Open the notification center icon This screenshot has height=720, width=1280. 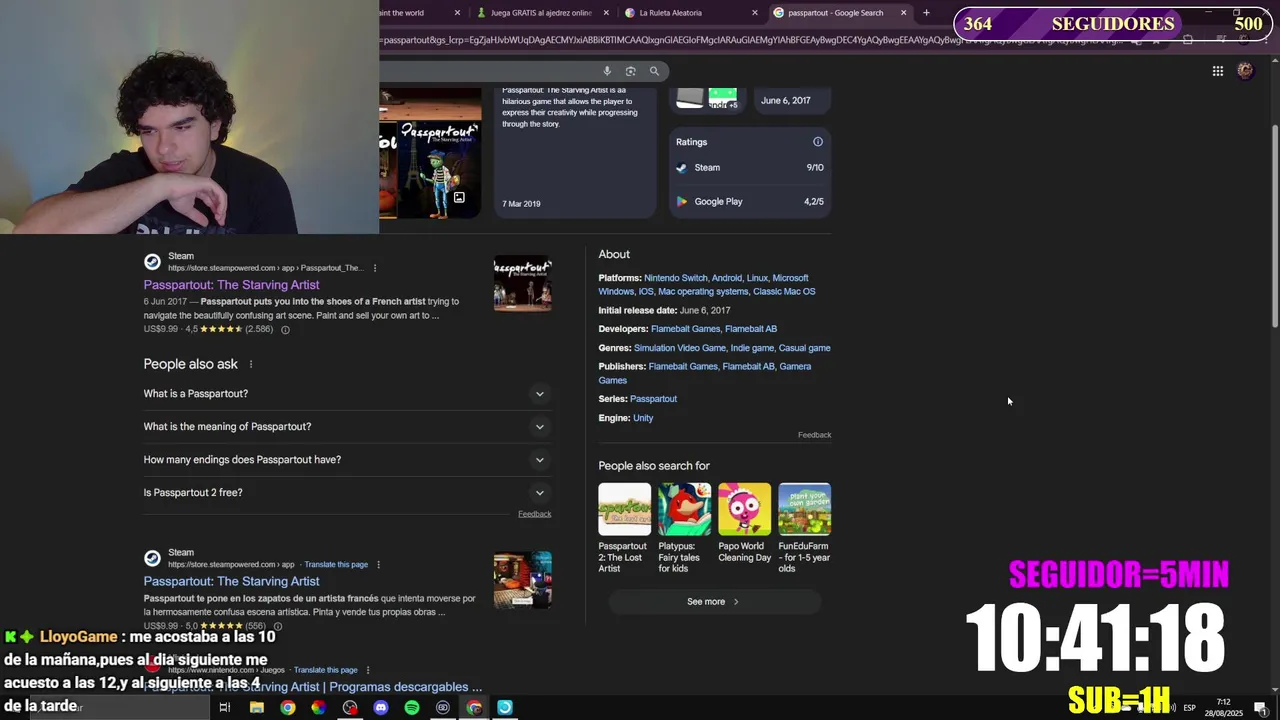coord(1260,708)
